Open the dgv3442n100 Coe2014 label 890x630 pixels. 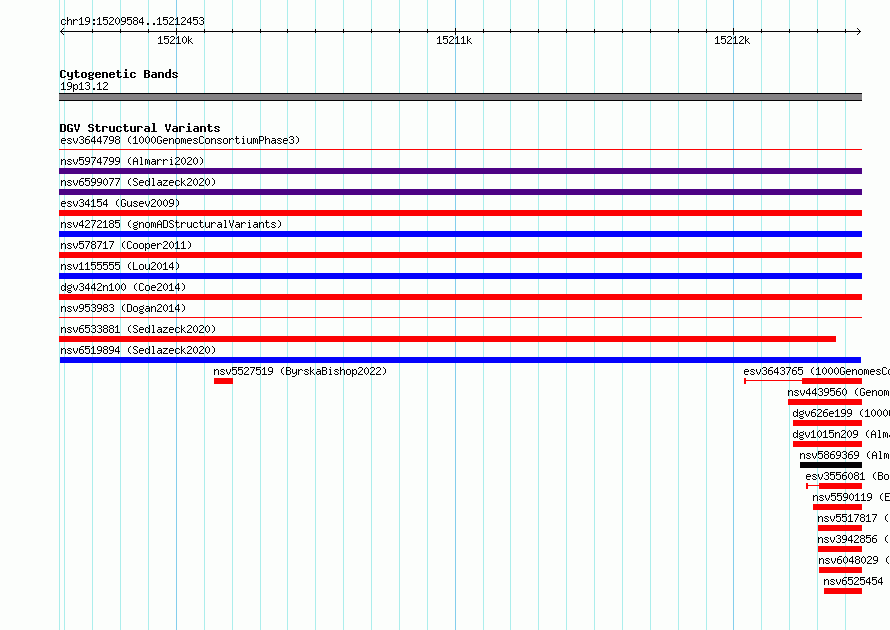pyautogui.click(x=123, y=287)
